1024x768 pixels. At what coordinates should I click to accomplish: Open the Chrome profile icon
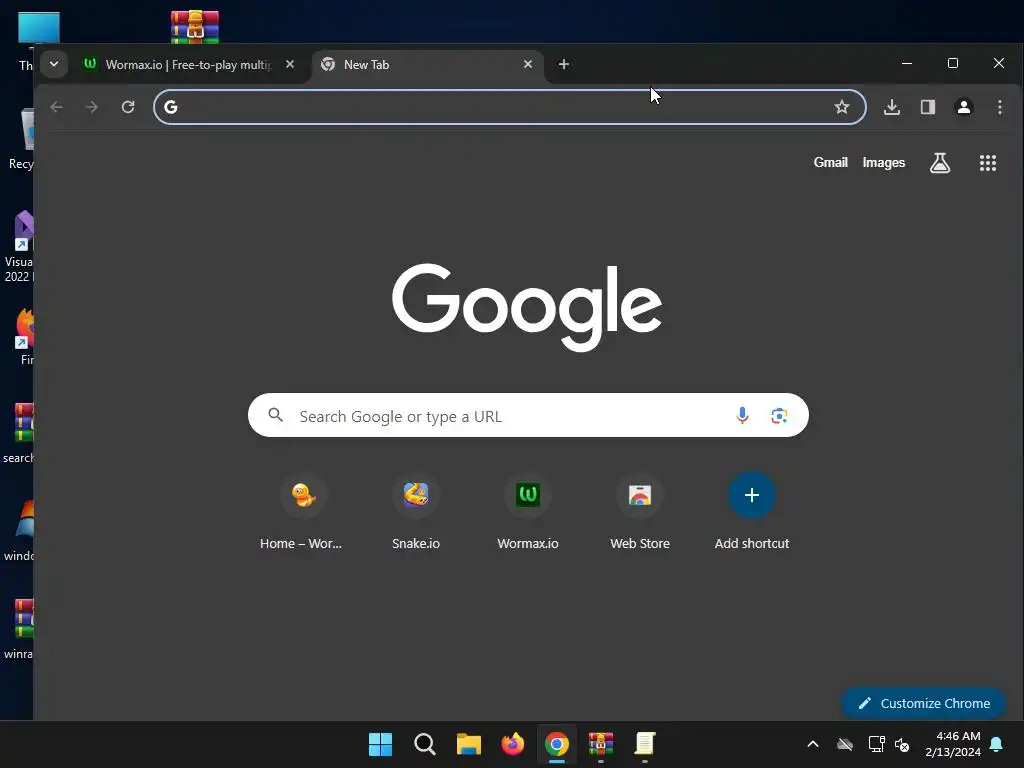tap(964, 107)
